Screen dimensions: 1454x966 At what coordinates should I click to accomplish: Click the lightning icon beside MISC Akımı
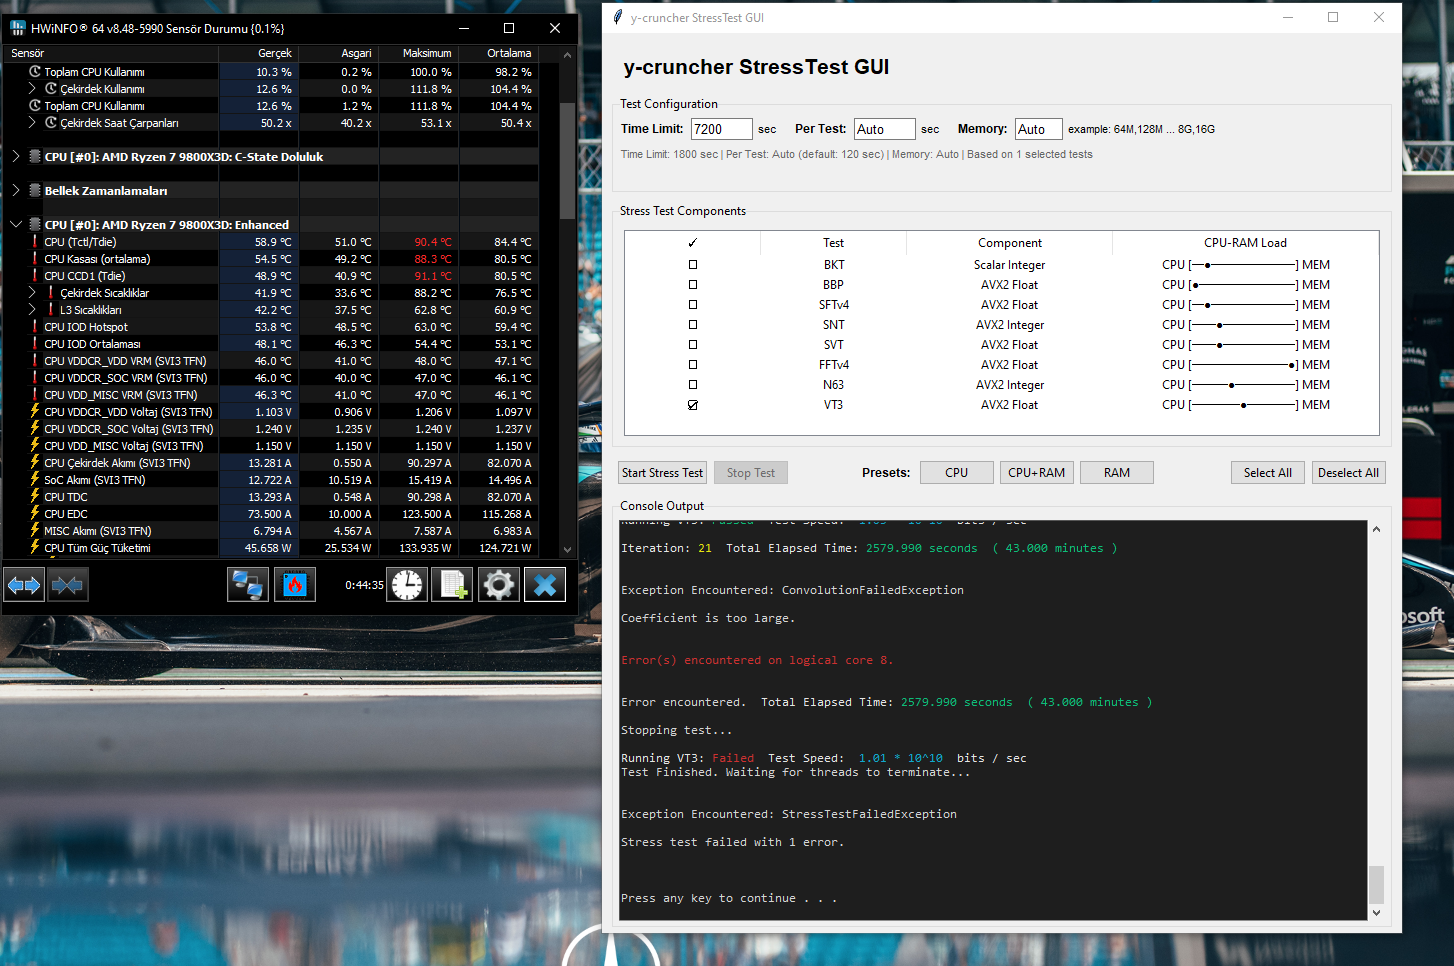(x=35, y=531)
